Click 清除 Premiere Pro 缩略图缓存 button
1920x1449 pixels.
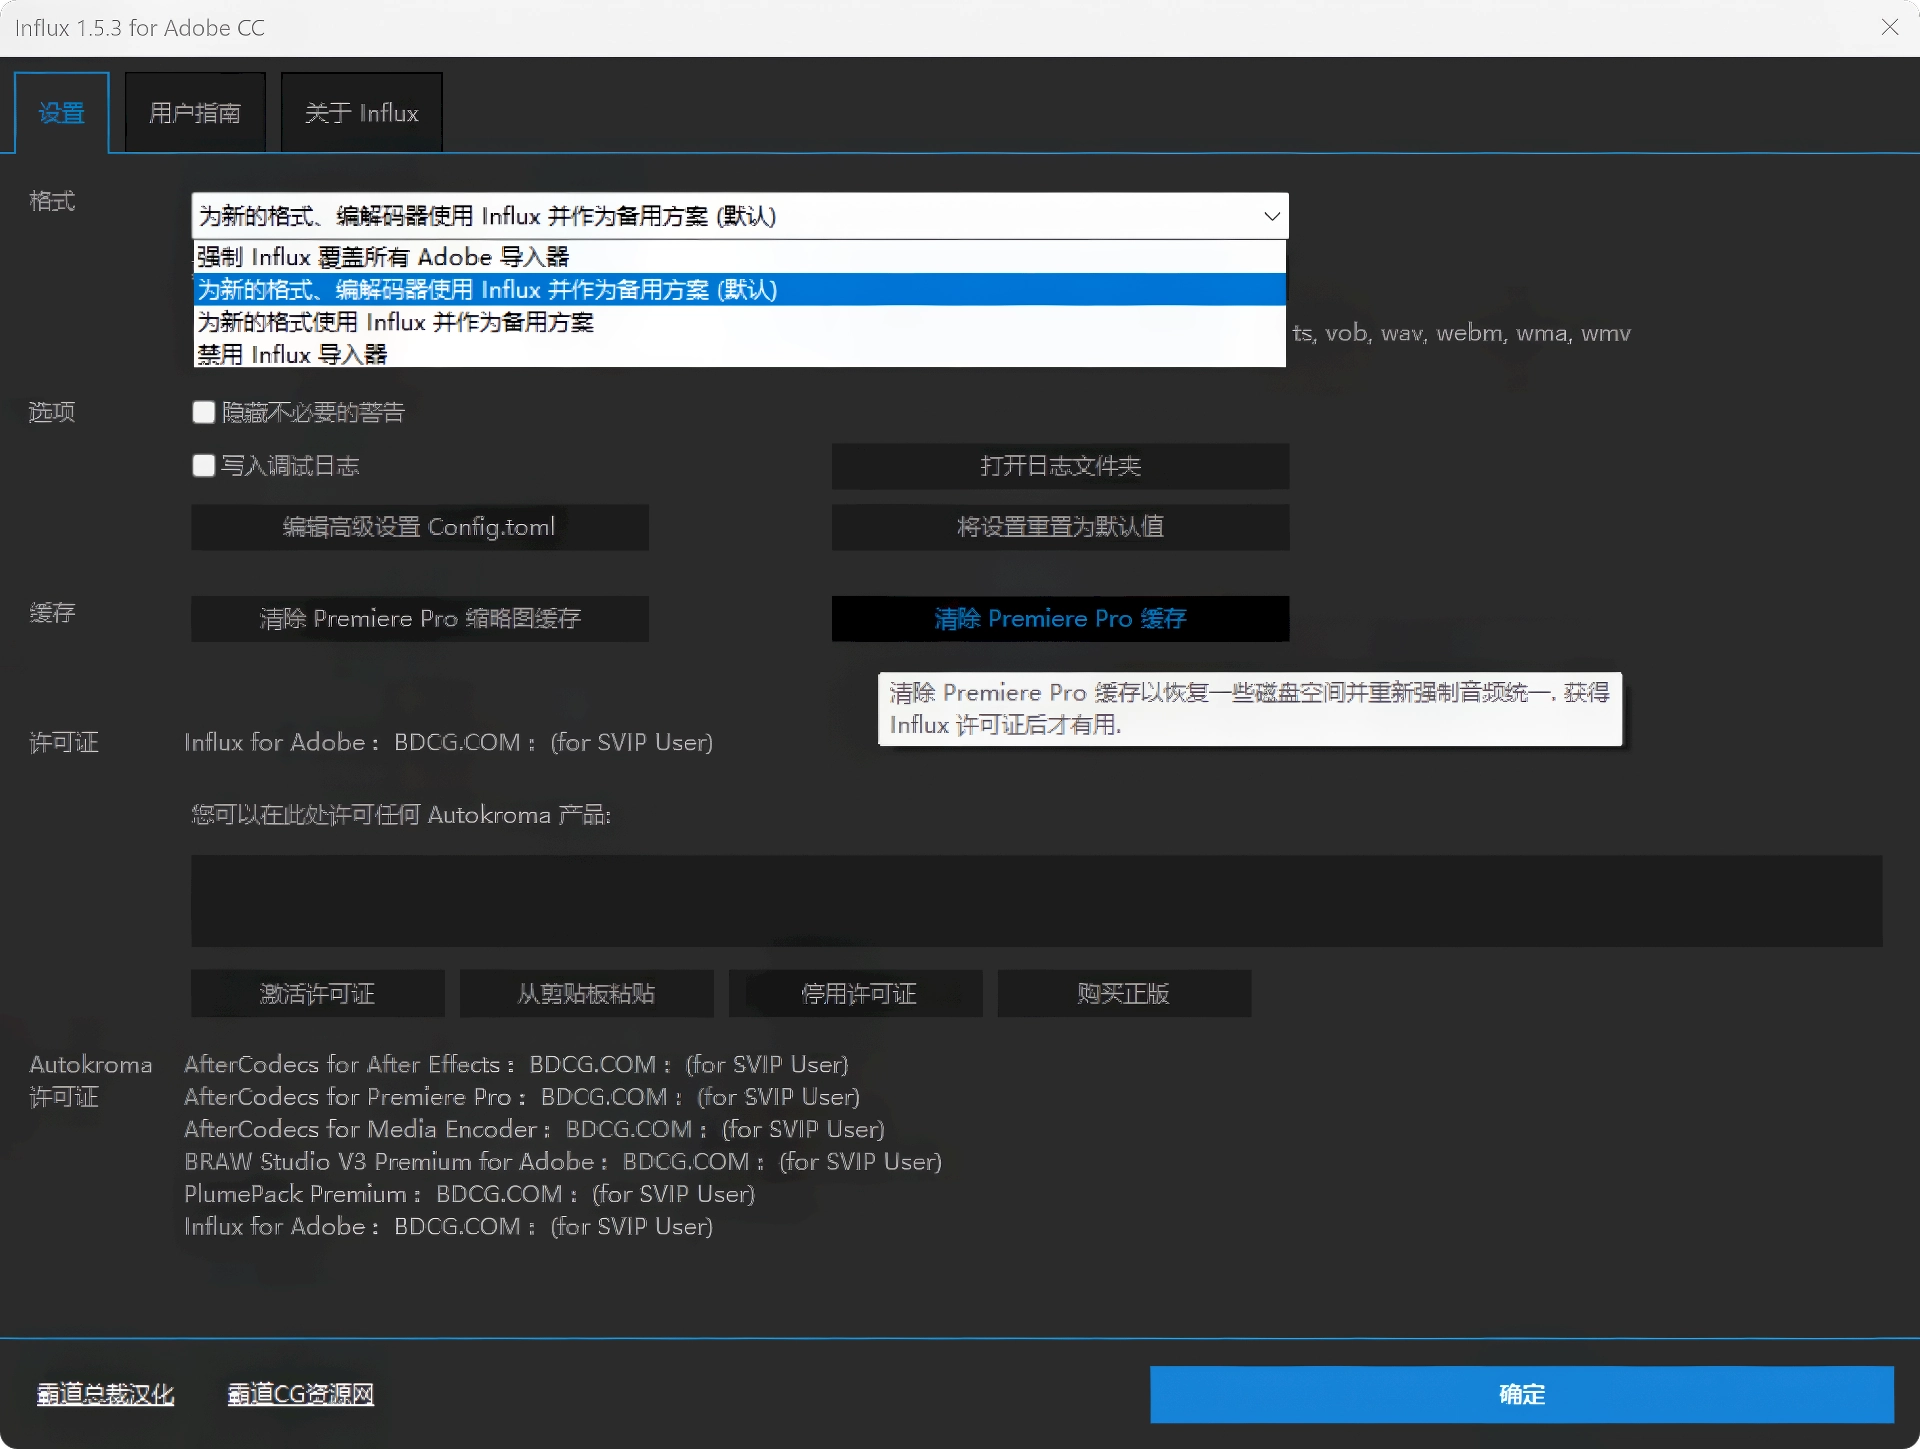(420, 619)
